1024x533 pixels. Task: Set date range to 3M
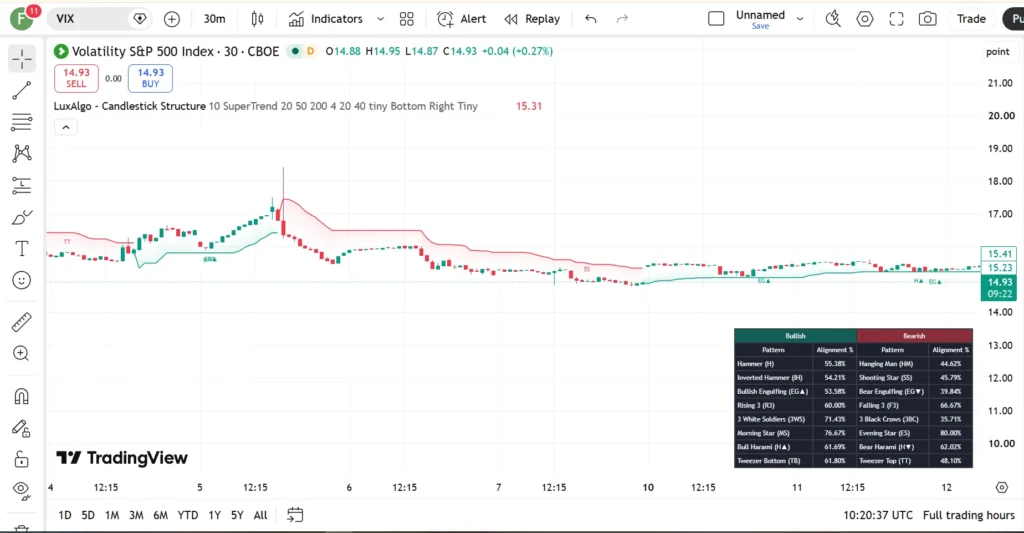click(136, 515)
